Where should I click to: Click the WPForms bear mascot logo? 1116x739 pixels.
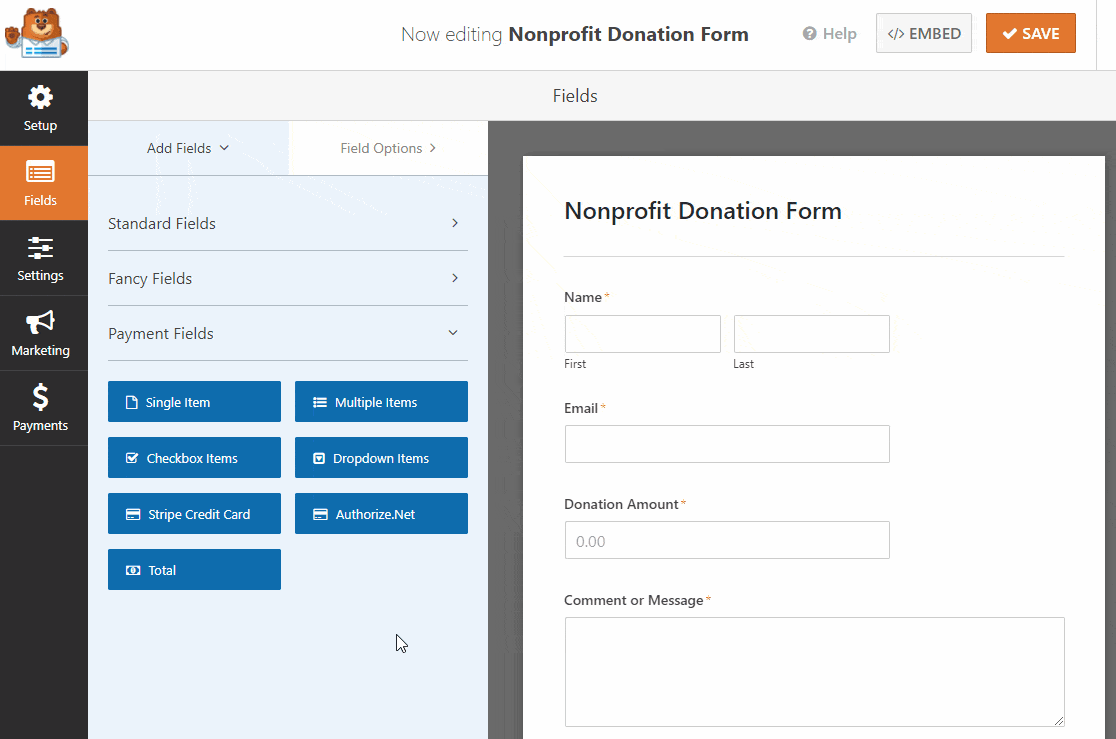[x=37, y=33]
